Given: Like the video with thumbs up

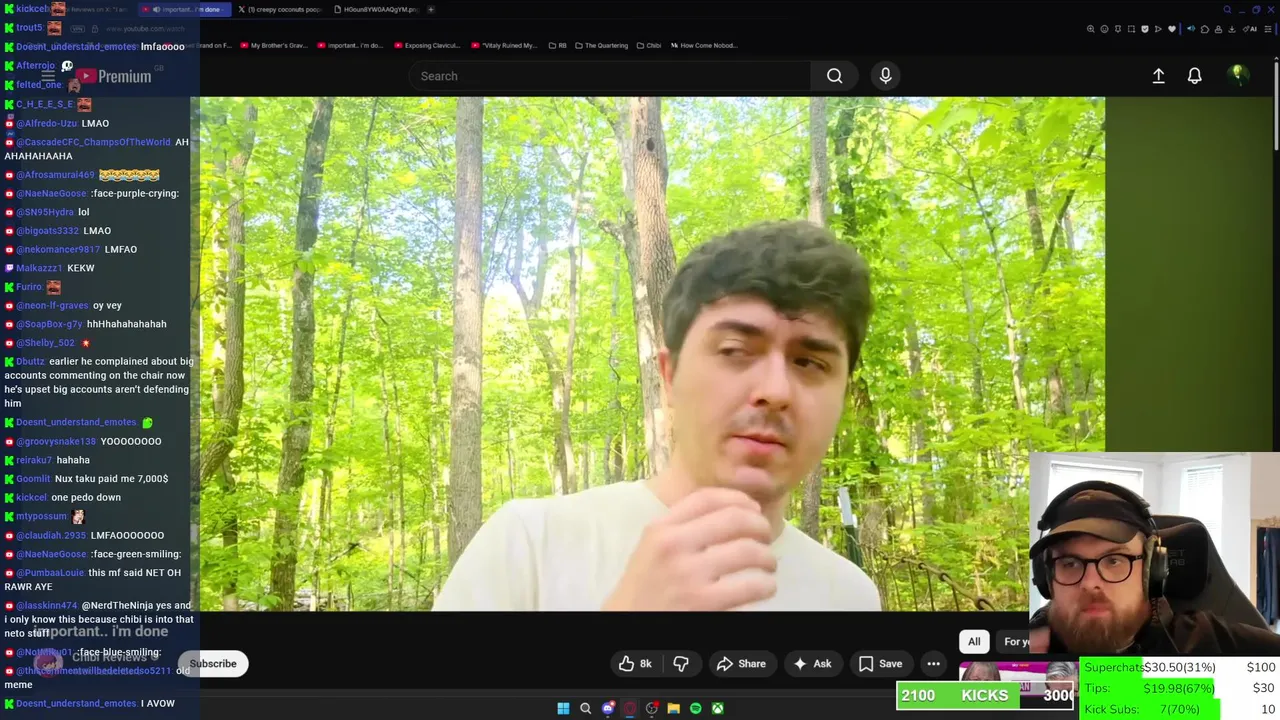Looking at the screenshot, I should point(635,663).
